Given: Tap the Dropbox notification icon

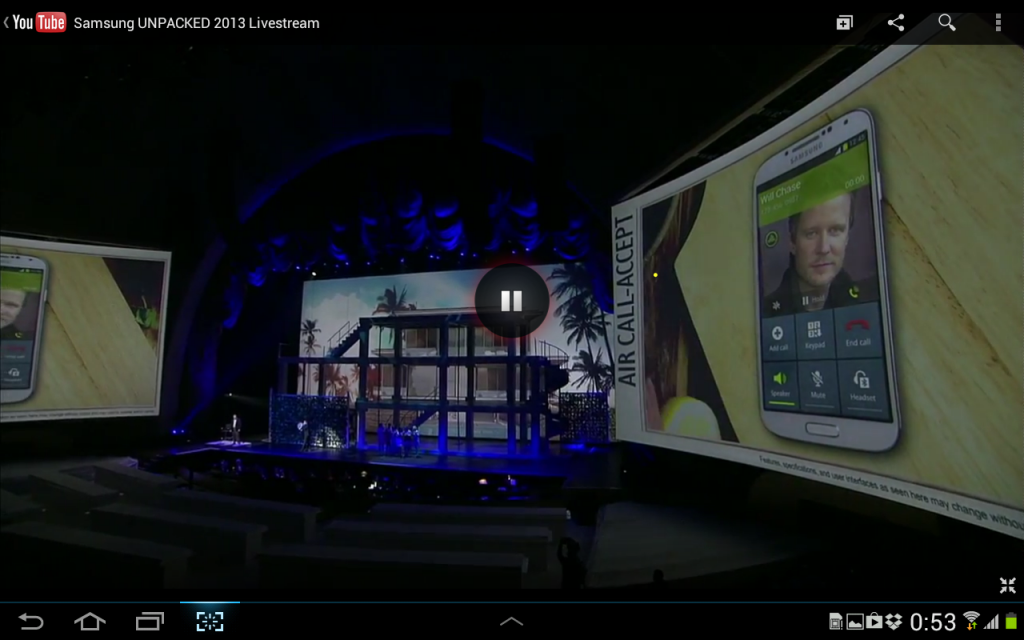Looking at the screenshot, I should (x=893, y=621).
